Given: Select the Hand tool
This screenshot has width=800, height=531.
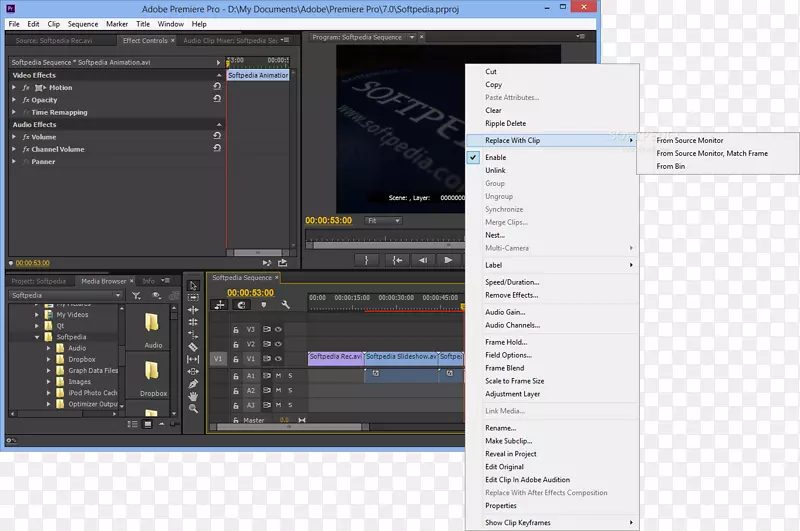Looking at the screenshot, I should (x=193, y=396).
